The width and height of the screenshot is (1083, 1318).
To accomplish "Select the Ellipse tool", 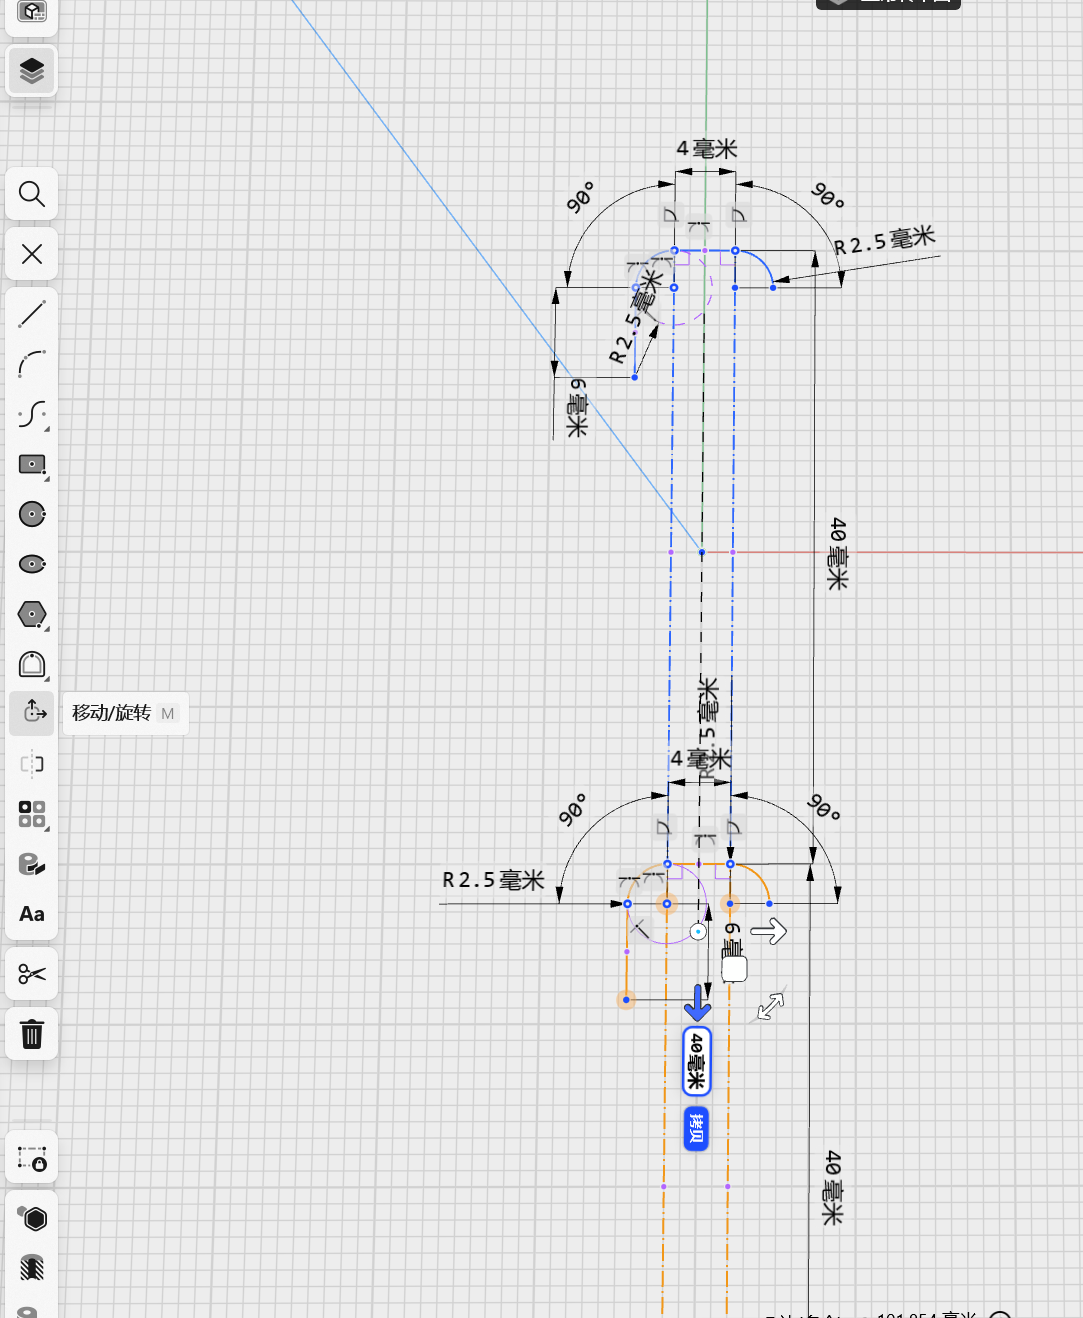I will [32, 564].
